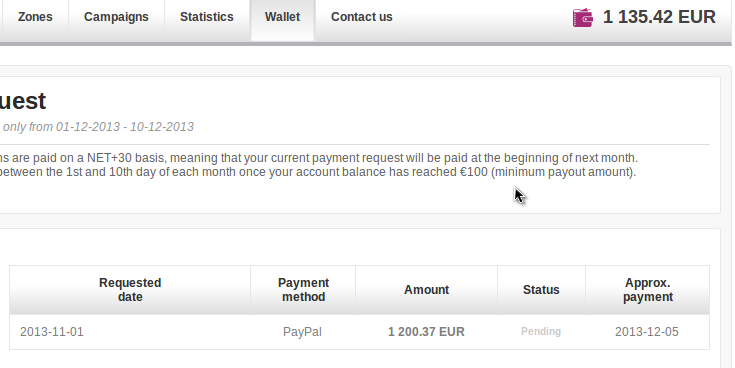Click the PayPal payment method cell
Viewport: 735px width, 368px height.
tap(302, 332)
